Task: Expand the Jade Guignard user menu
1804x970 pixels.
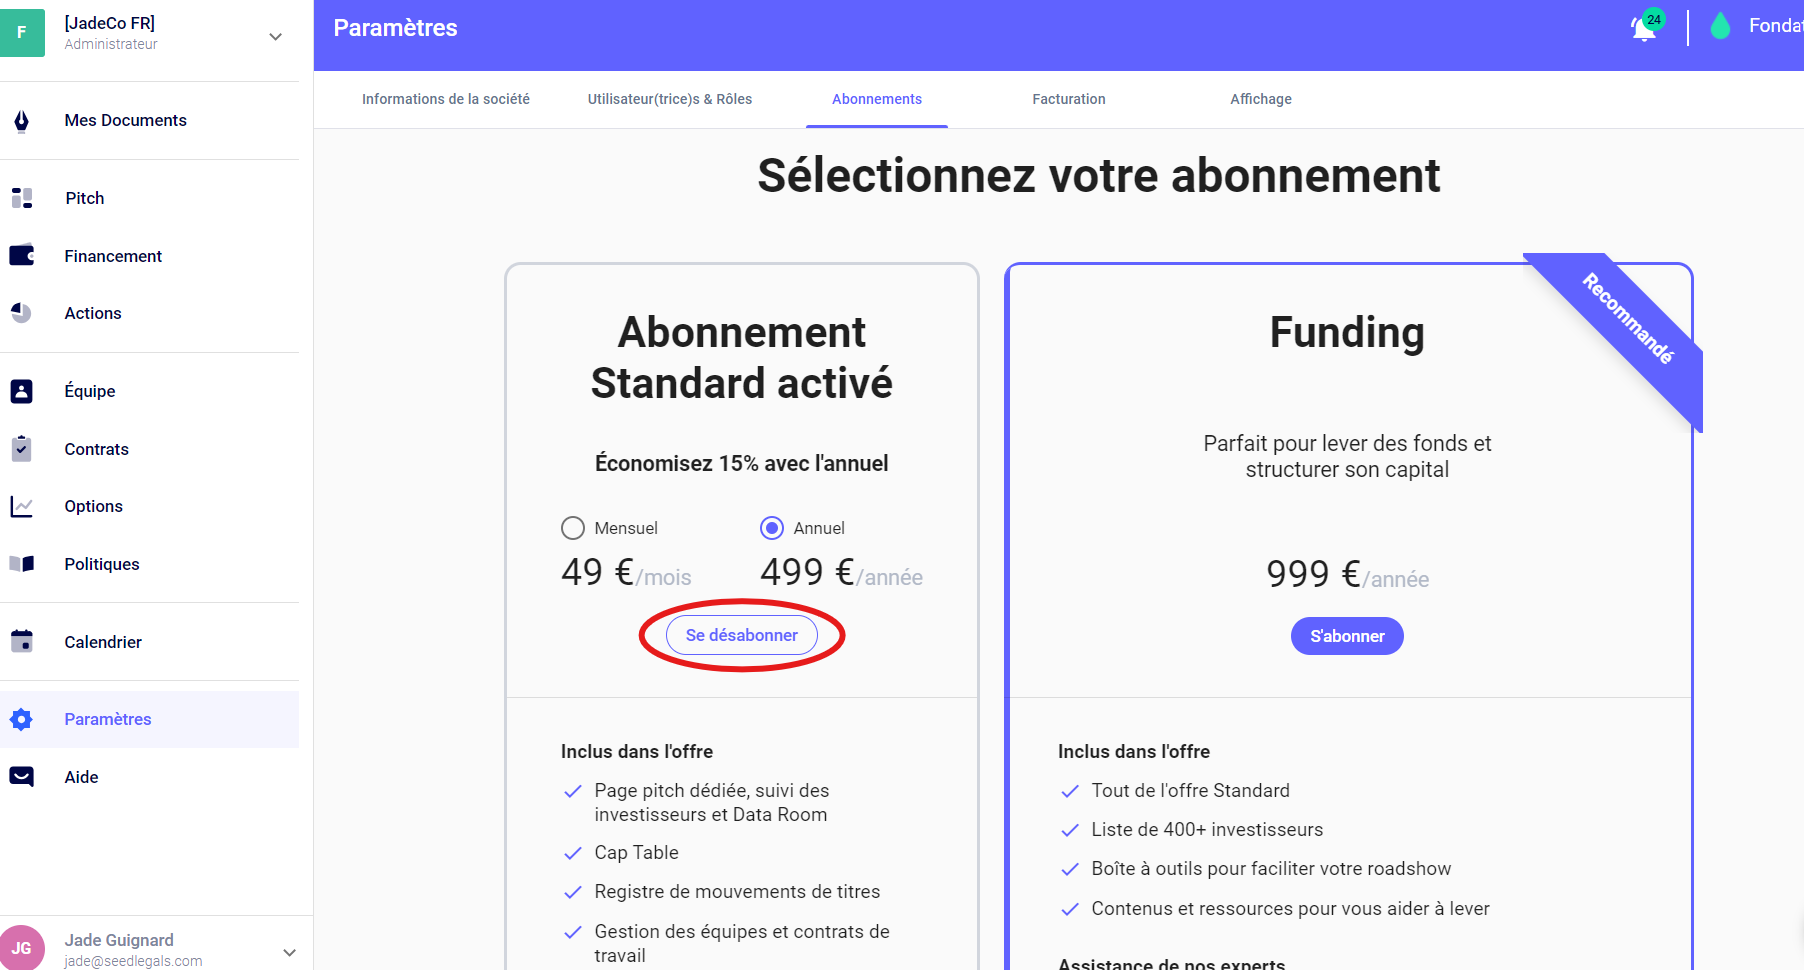Action: (289, 952)
